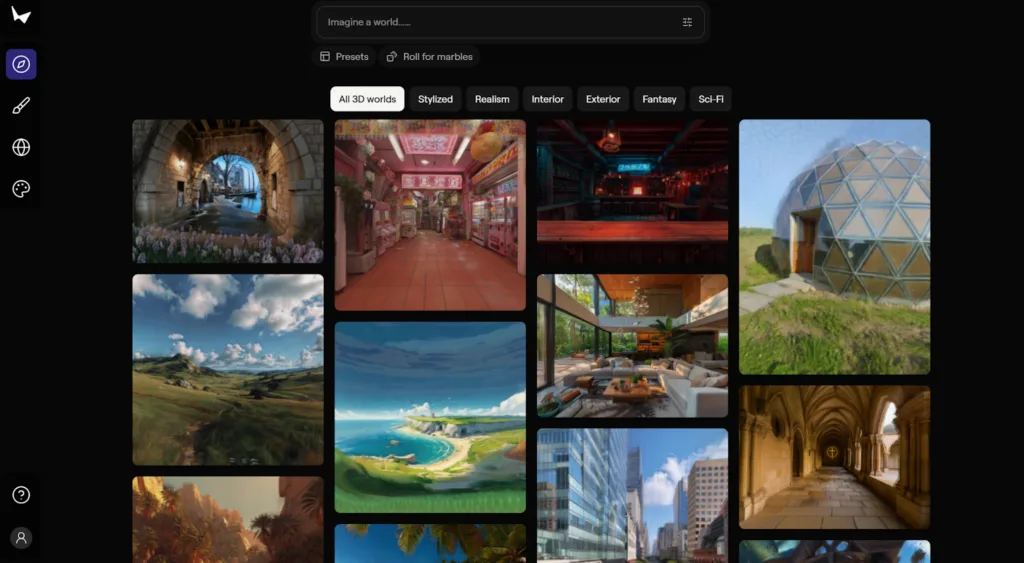Open the color palette icon in sidebar
The width and height of the screenshot is (1024, 563).
click(21, 189)
